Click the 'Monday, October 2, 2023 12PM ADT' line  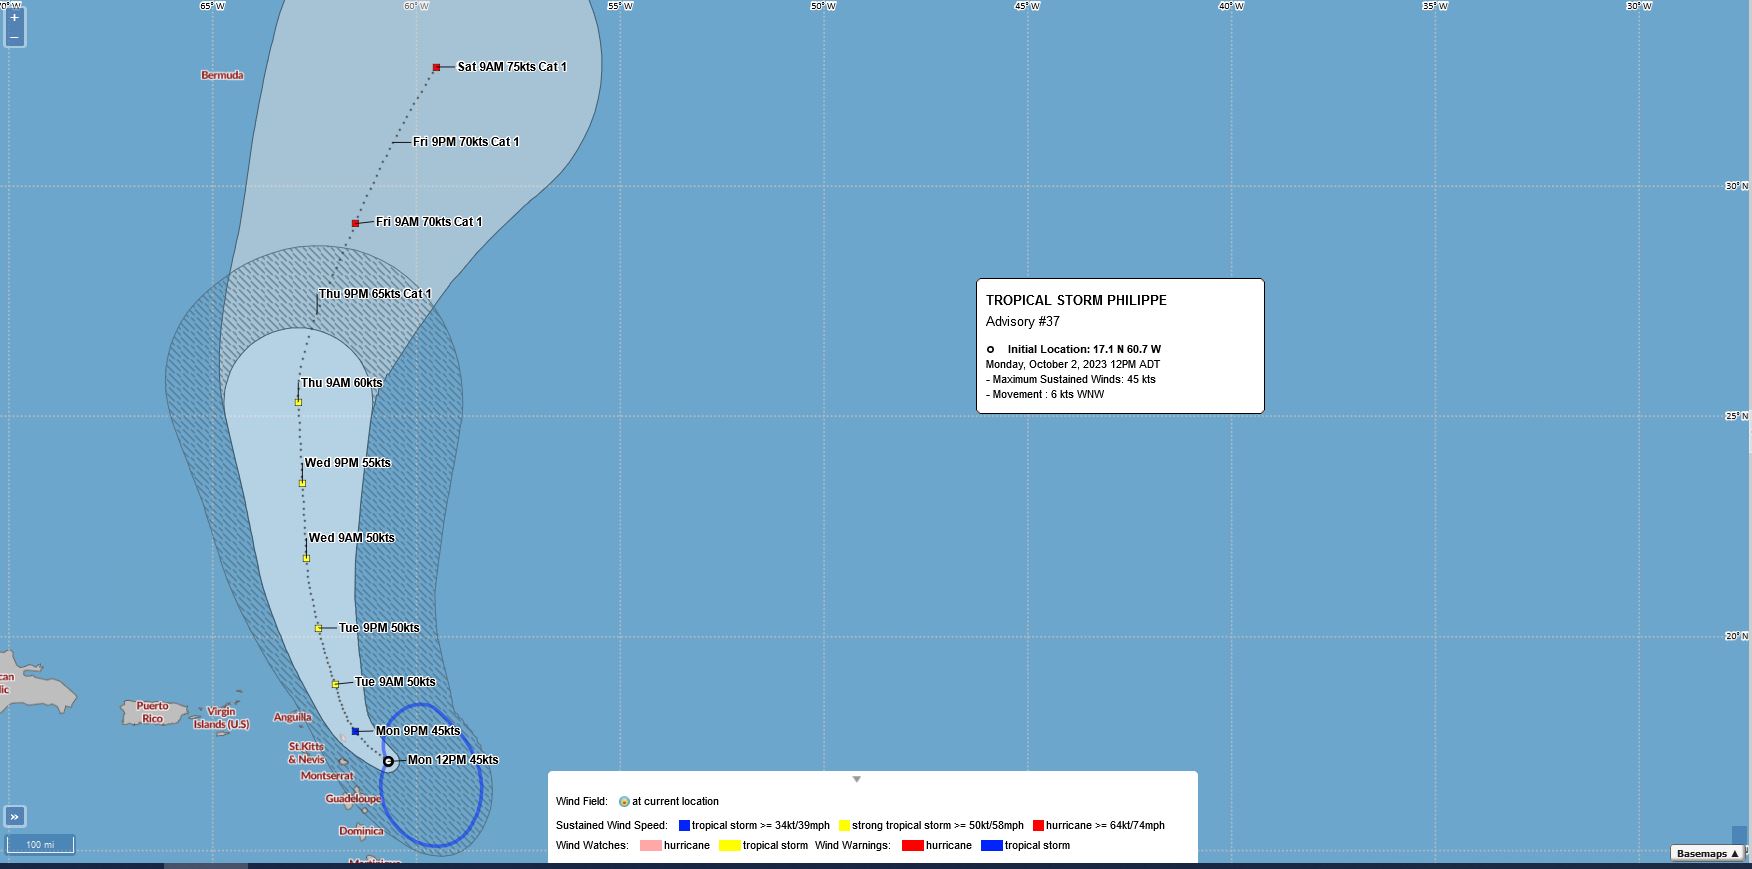point(1073,365)
